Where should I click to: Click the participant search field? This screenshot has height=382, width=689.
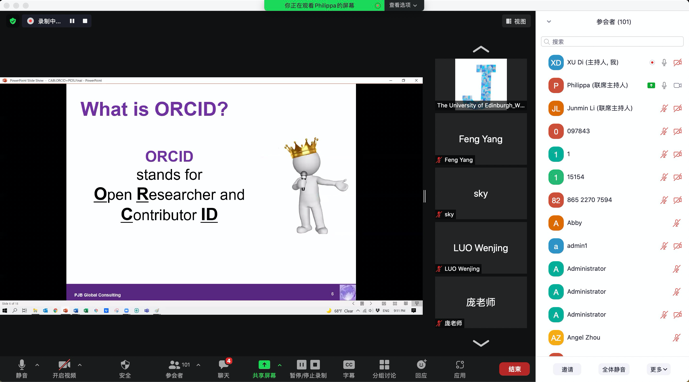(x=612, y=41)
